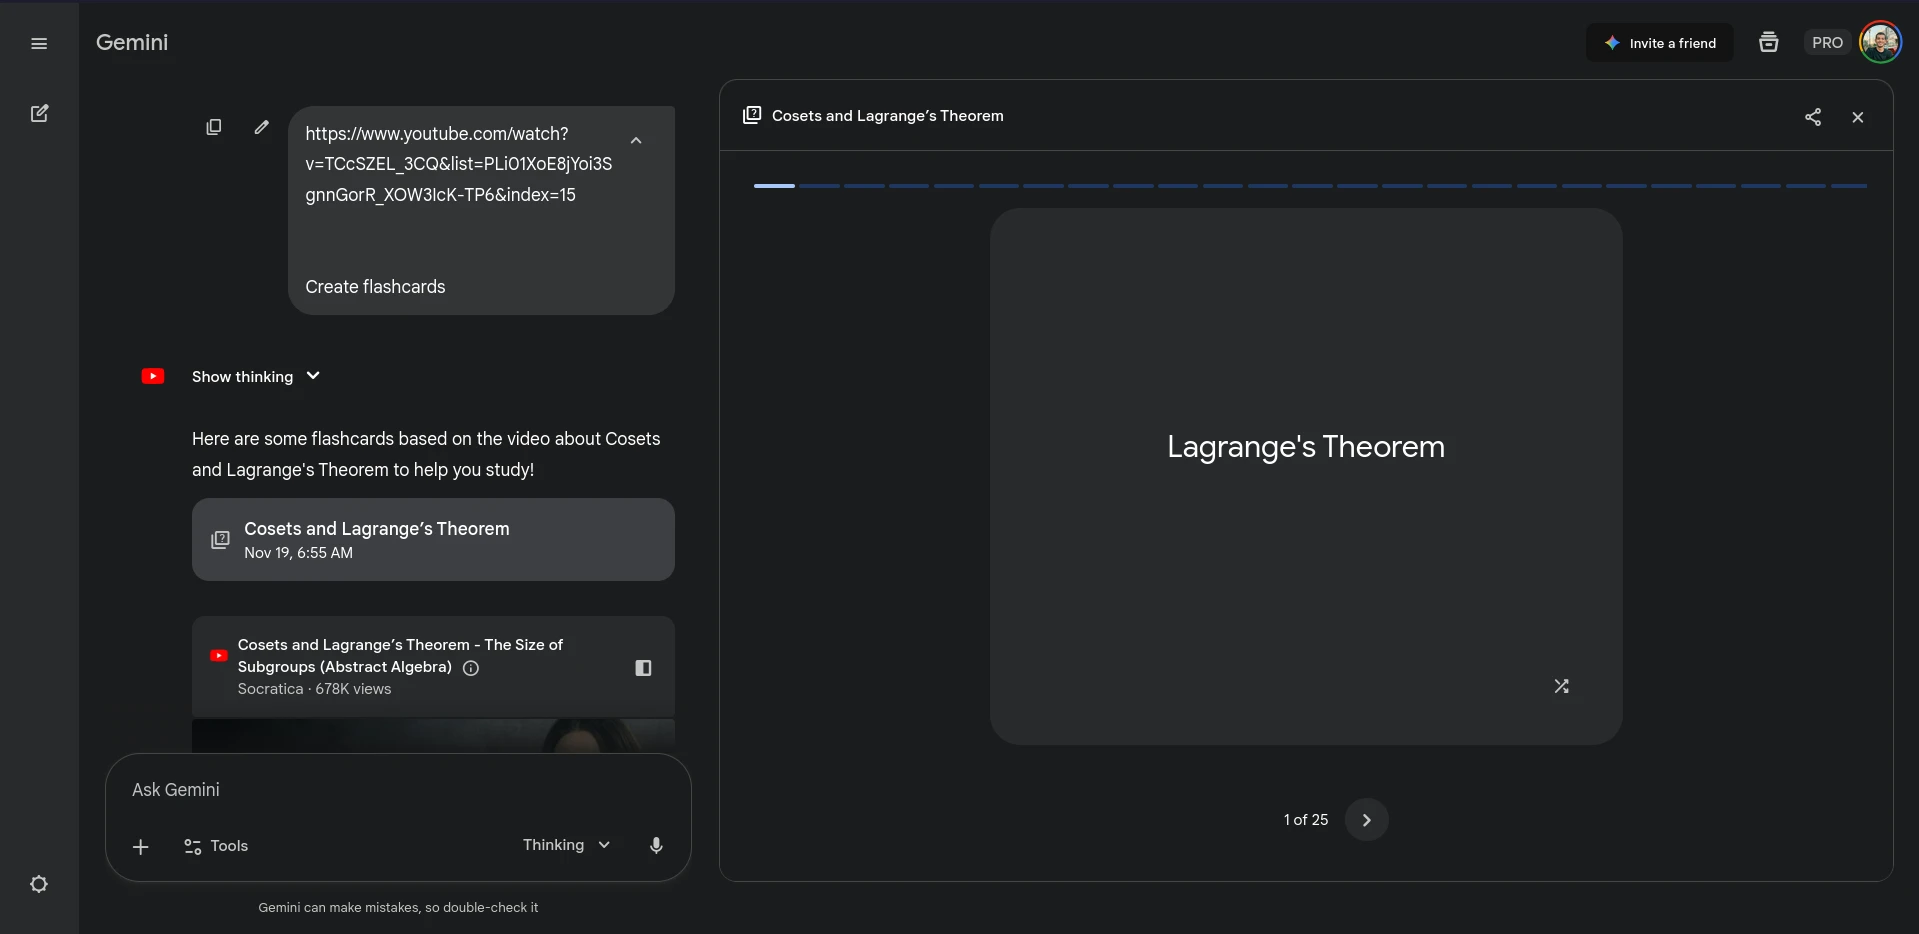The image size is (1919, 934).
Task: Edit the prompt with the pencil icon
Action: pos(261,127)
